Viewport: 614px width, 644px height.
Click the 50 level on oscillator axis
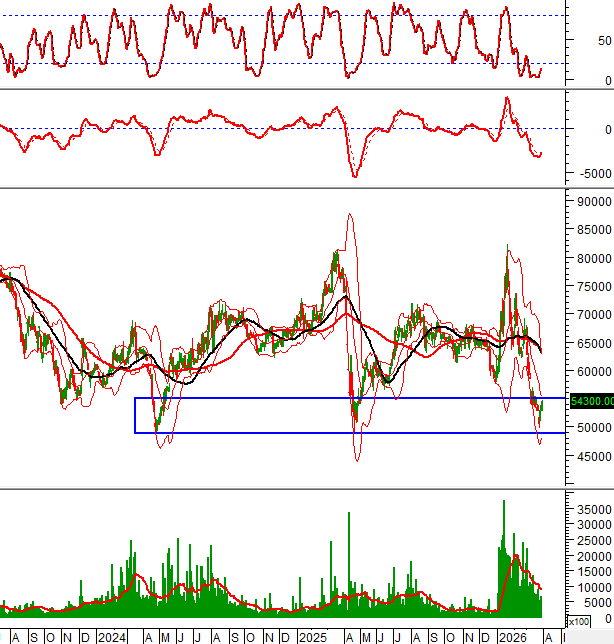[603, 41]
